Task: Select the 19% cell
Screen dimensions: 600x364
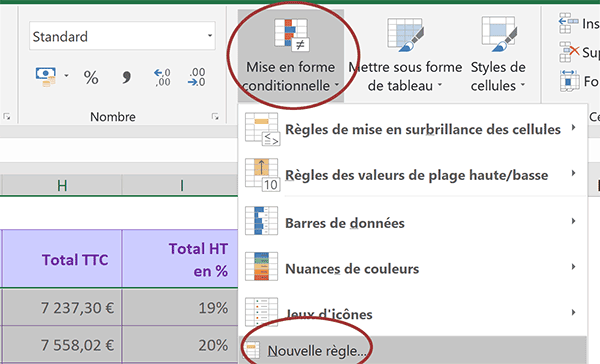Action: click(x=180, y=307)
